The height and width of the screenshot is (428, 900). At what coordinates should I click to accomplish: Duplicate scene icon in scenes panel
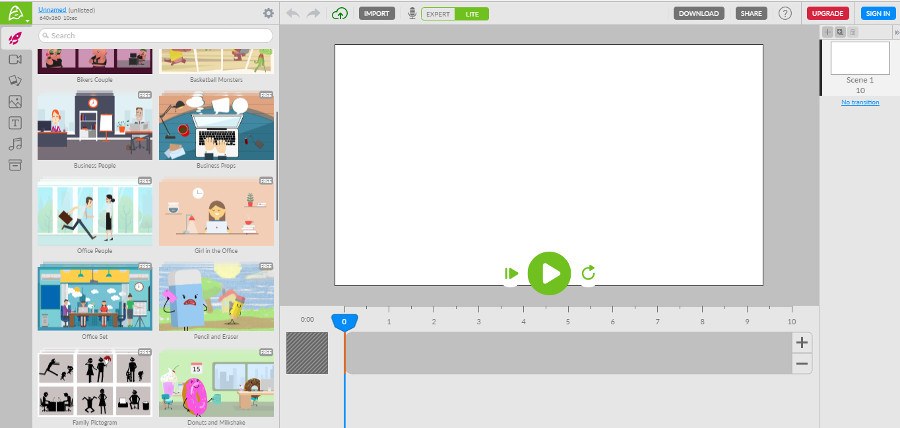pos(840,32)
